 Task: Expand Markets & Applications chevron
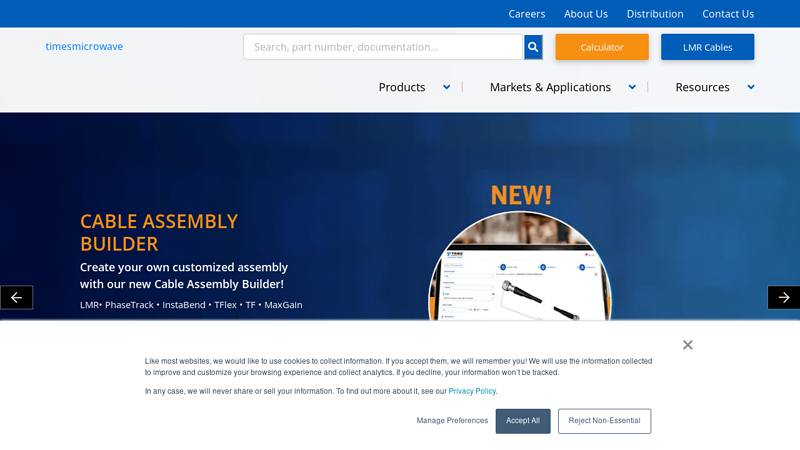click(x=632, y=87)
